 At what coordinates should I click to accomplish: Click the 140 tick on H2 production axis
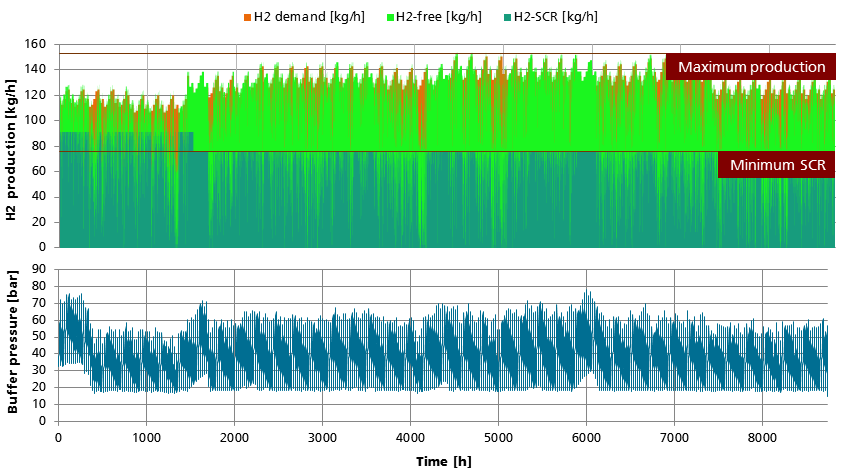pyautogui.click(x=35, y=69)
